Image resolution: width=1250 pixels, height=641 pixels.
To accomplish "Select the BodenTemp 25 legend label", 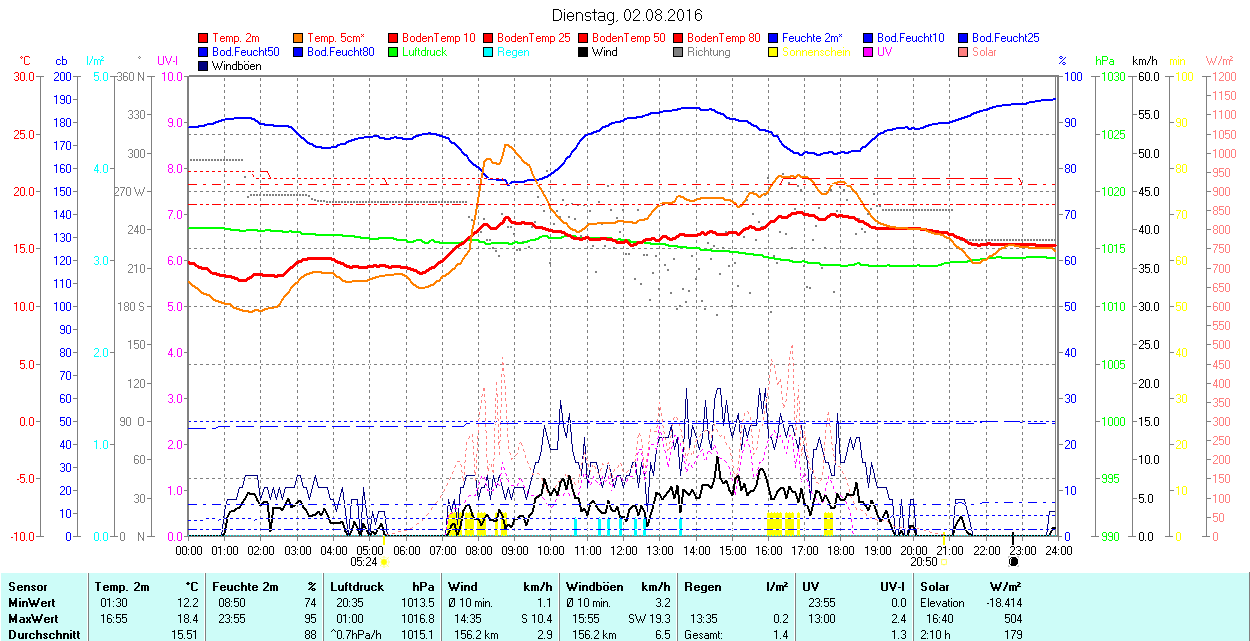I will 534,38.
